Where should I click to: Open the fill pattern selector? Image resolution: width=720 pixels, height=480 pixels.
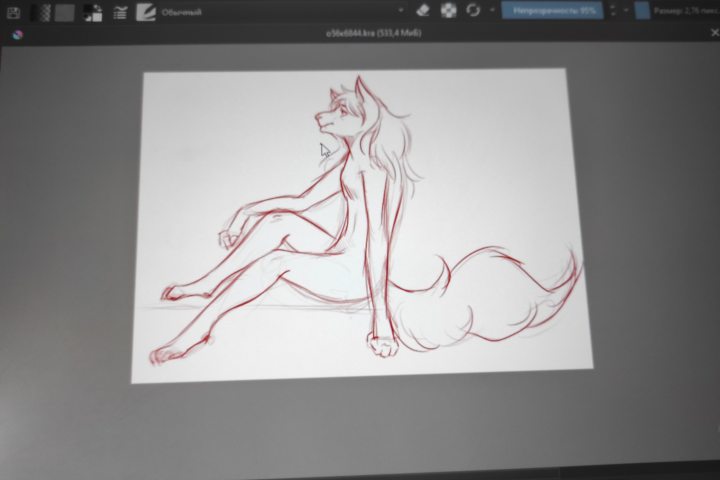coord(65,12)
